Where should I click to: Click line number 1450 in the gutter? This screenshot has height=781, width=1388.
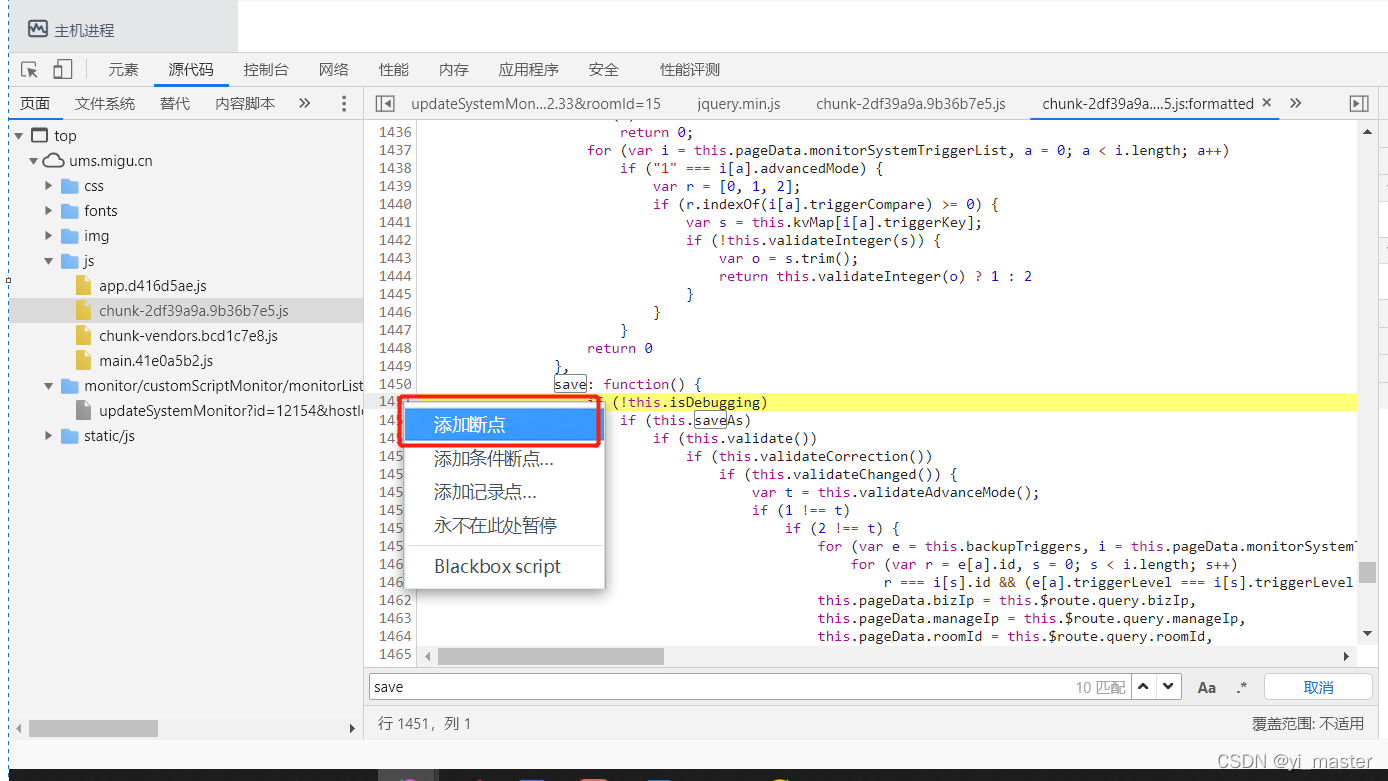click(395, 384)
